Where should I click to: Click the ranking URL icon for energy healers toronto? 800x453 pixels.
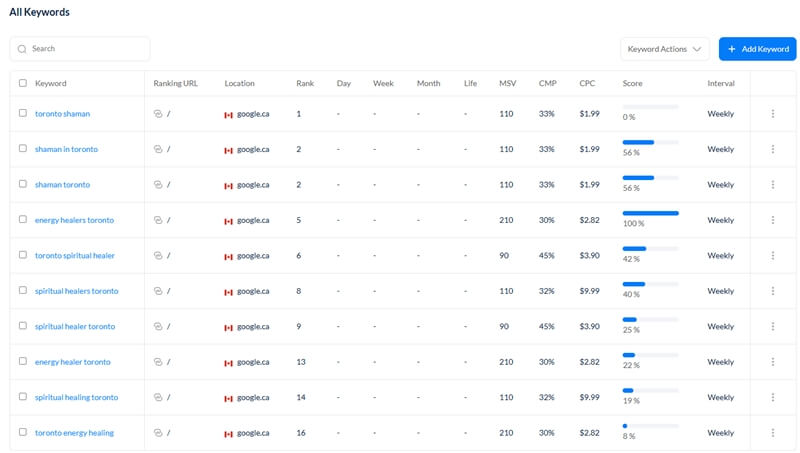point(158,220)
